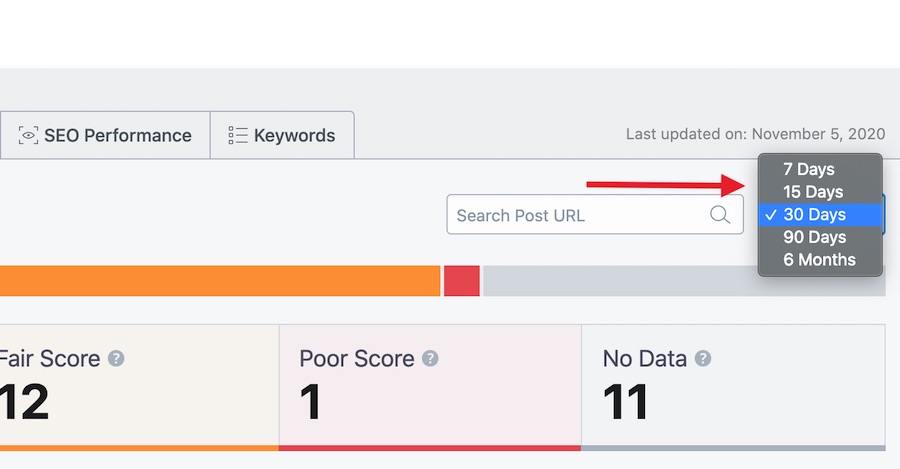Pick 90 Days time range
Screen dimensions: 900x469
(x=820, y=237)
